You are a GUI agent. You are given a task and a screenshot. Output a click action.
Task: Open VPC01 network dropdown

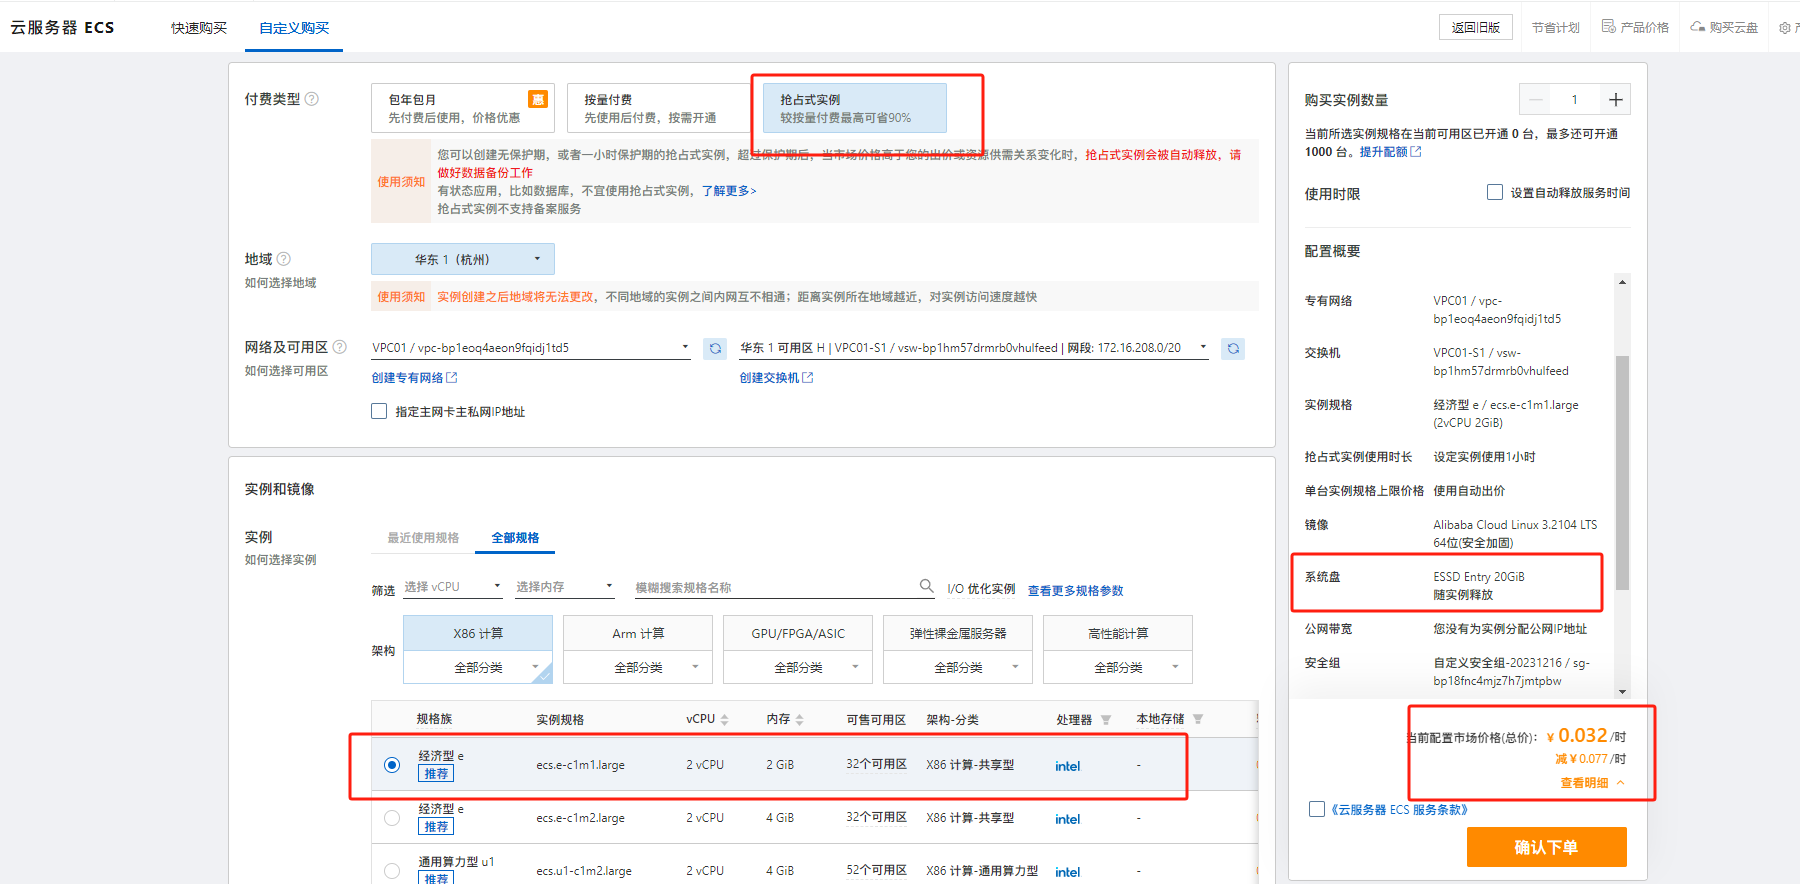(x=531, y=348)
